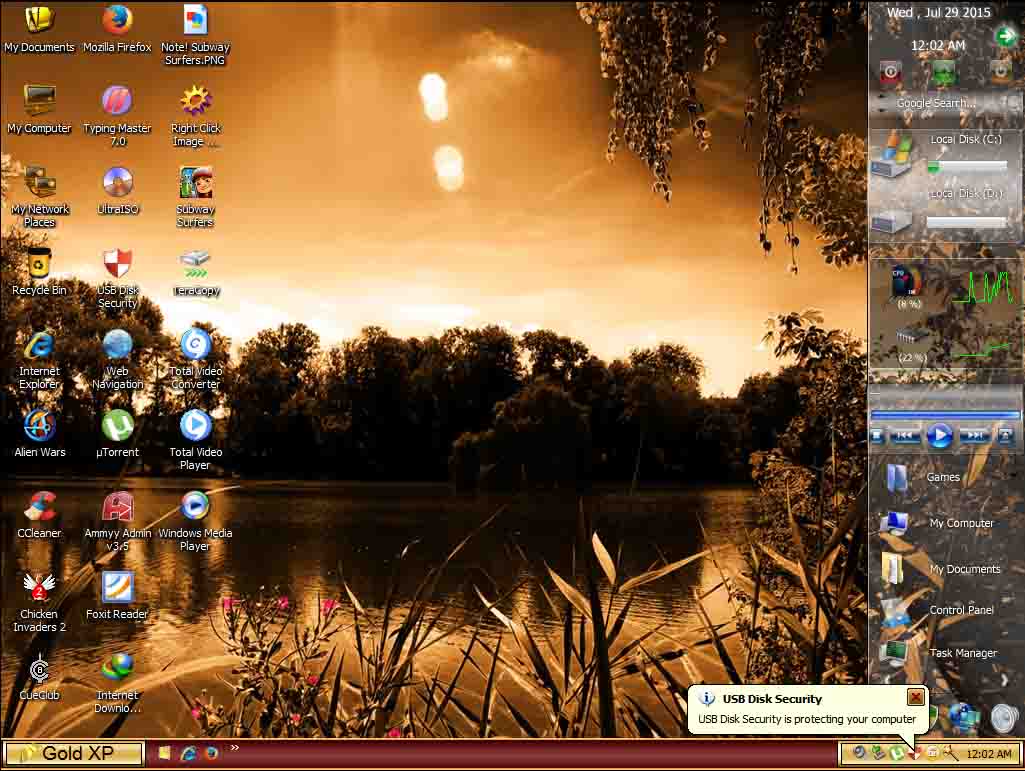Image resolution: width=1025 pixels, height=771 pixels.
Task: Click the green arrow next to date
Action: pyautogui.click(x=1005, y=35)
